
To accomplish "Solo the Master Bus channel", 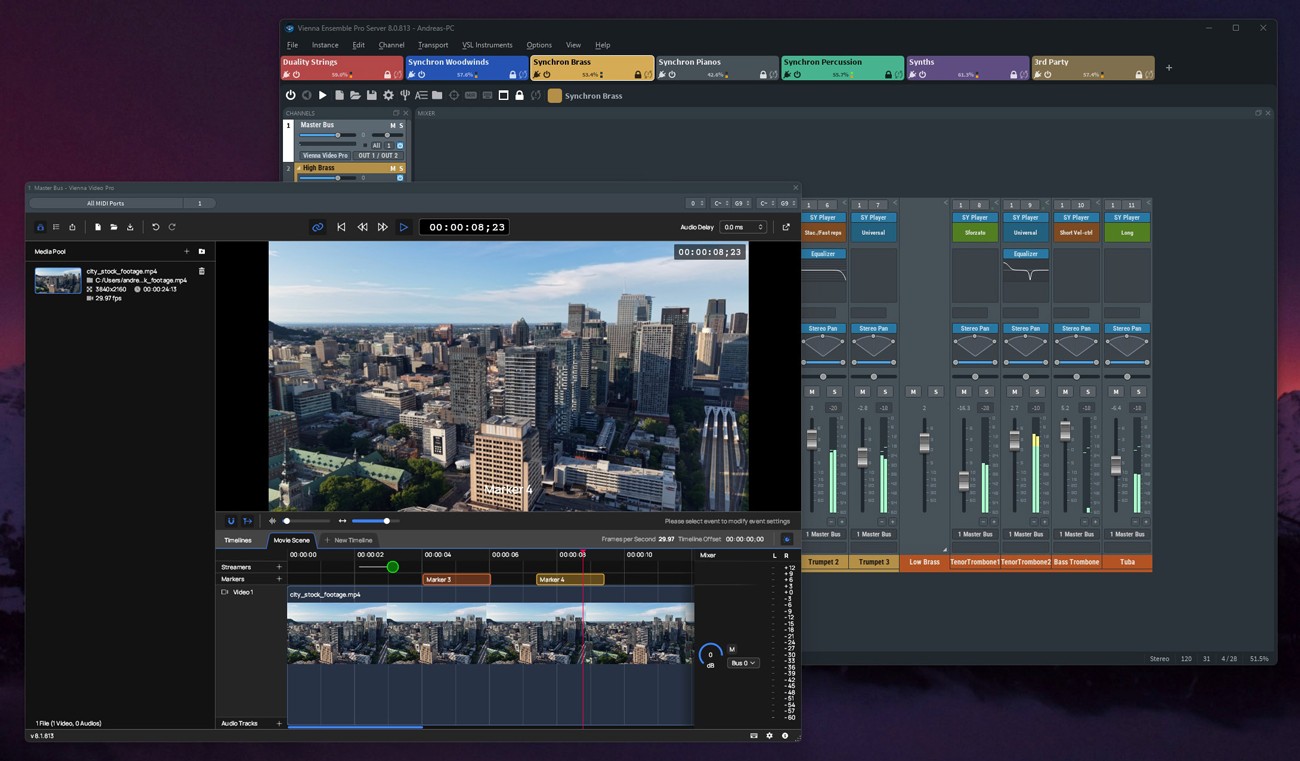I will point(402,125).
